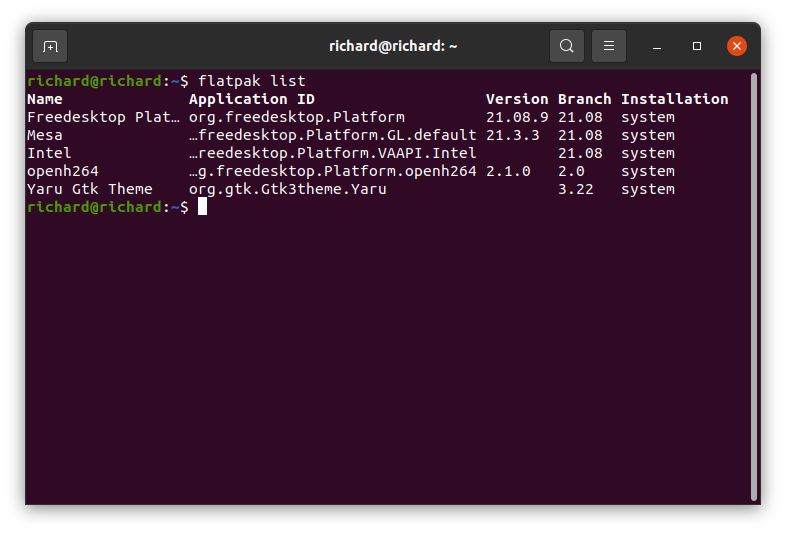Click the Version column header
This screenshot has width=786, height=533.
click(x=517, y=99)
